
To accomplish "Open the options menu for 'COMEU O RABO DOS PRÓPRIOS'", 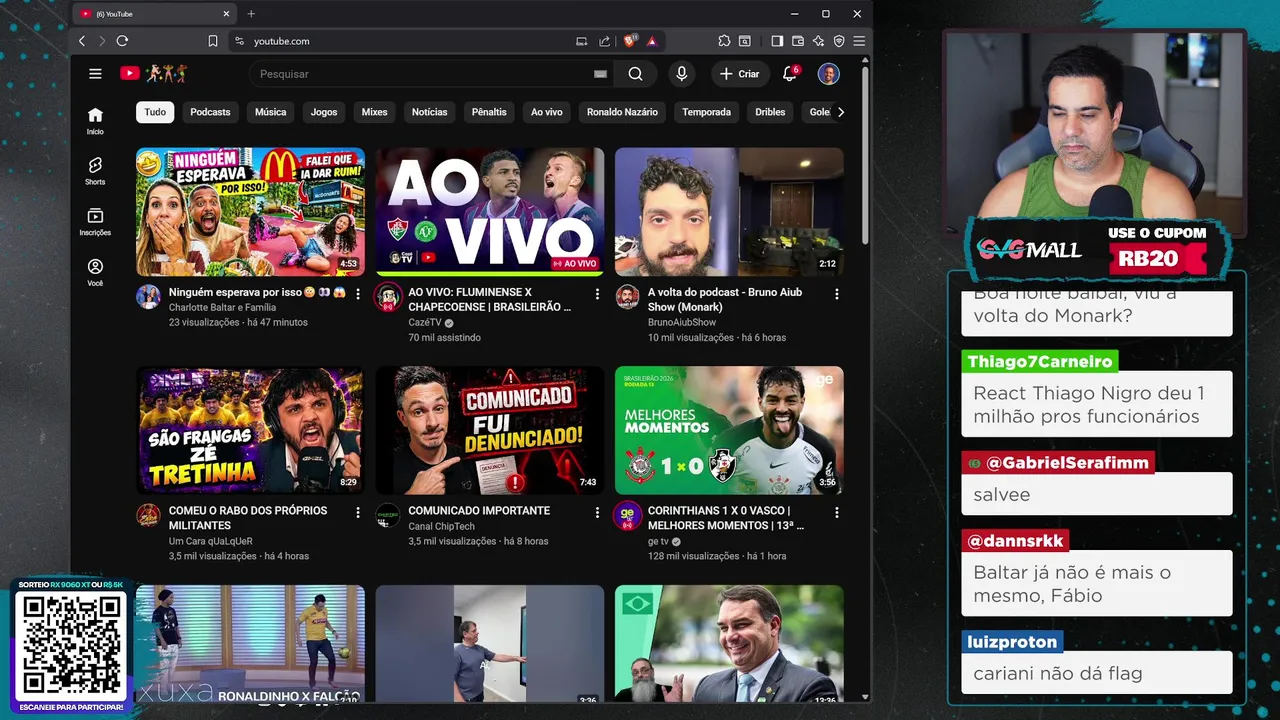I will (x=358, y=512).
